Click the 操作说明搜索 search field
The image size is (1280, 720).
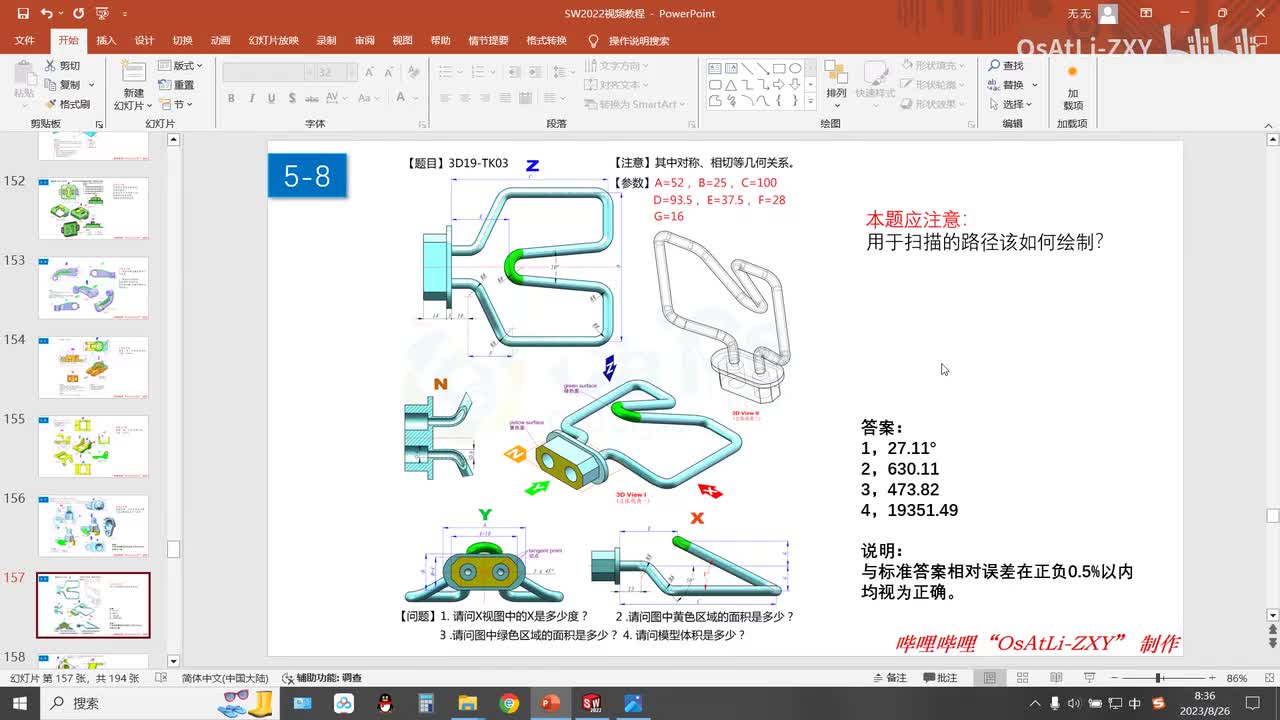[639, 41]
